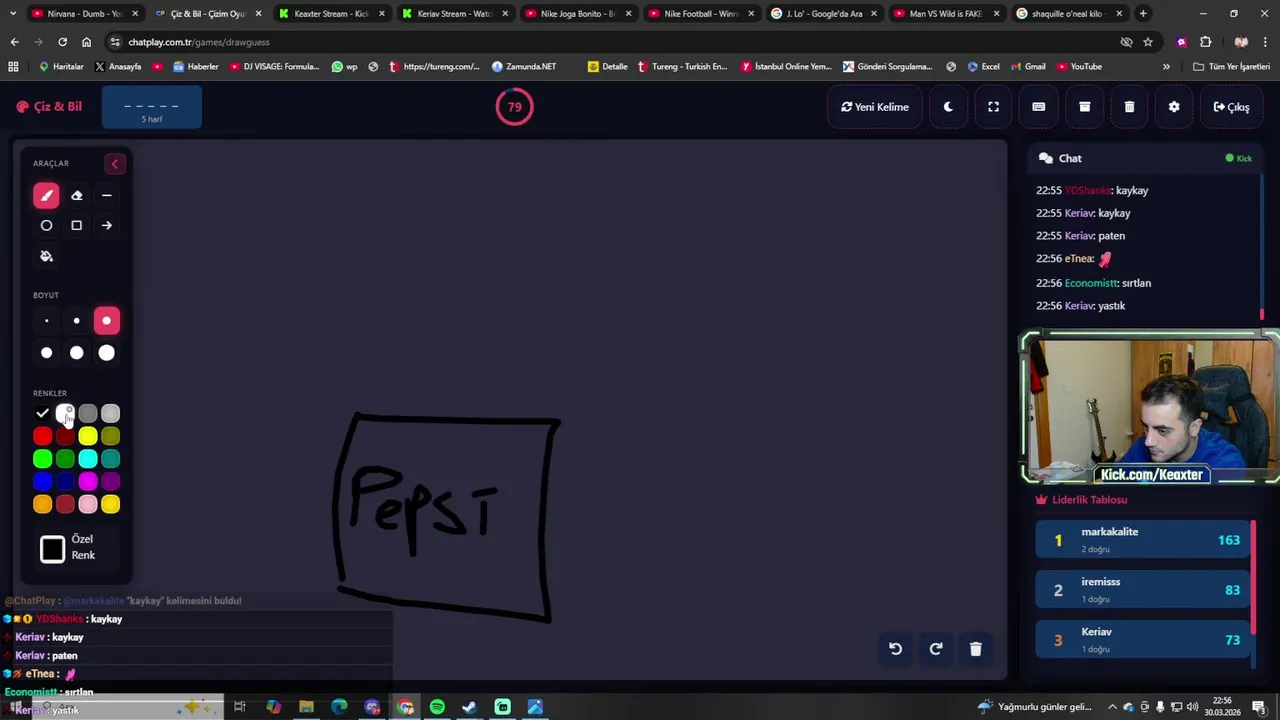Choose the second smallest brush size
The height and width of the screenshot is (720, 1280).
tap(76, 321)
